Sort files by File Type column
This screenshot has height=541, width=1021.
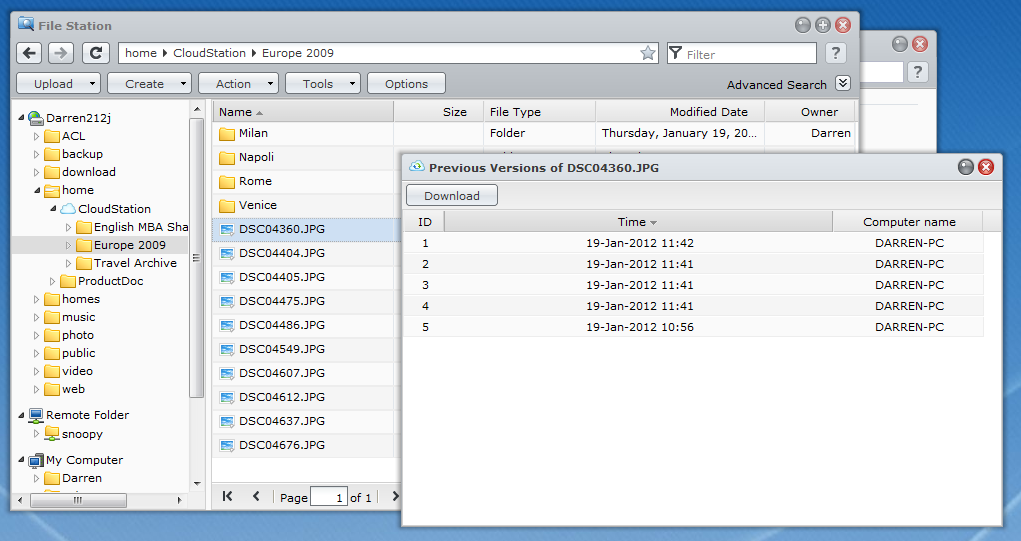tap(539, 112)
